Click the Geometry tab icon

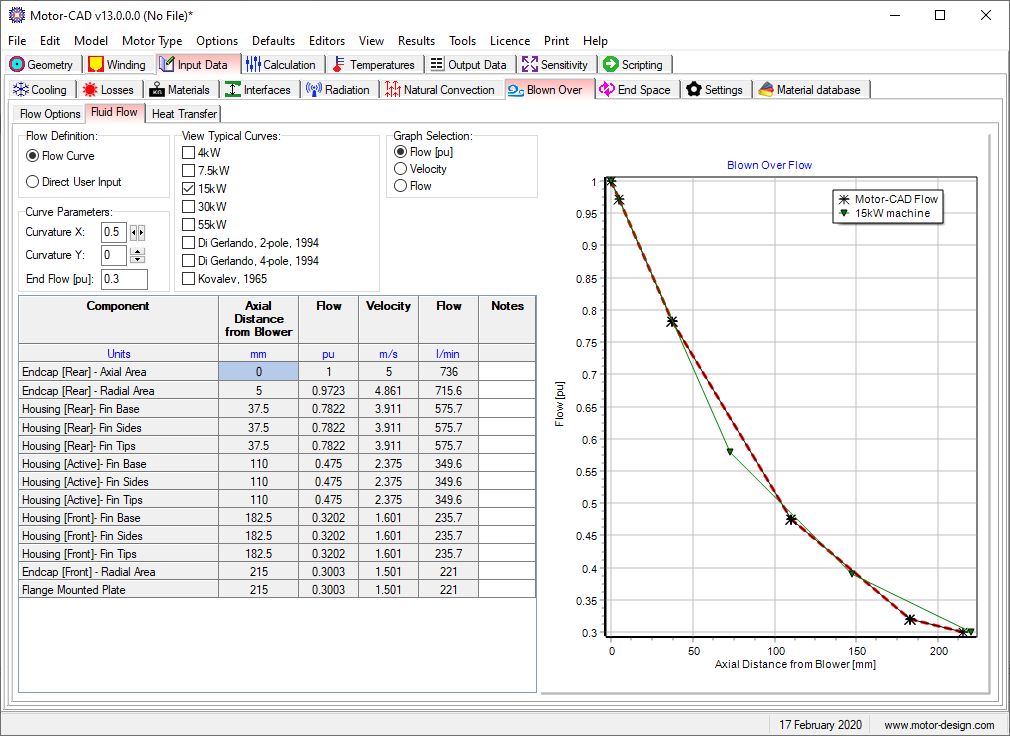tap(17, 65)
